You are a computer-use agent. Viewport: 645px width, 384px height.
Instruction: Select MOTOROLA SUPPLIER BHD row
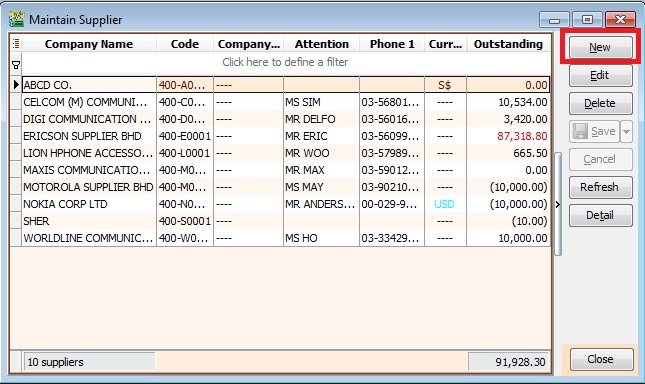click(x=285, y=187)
